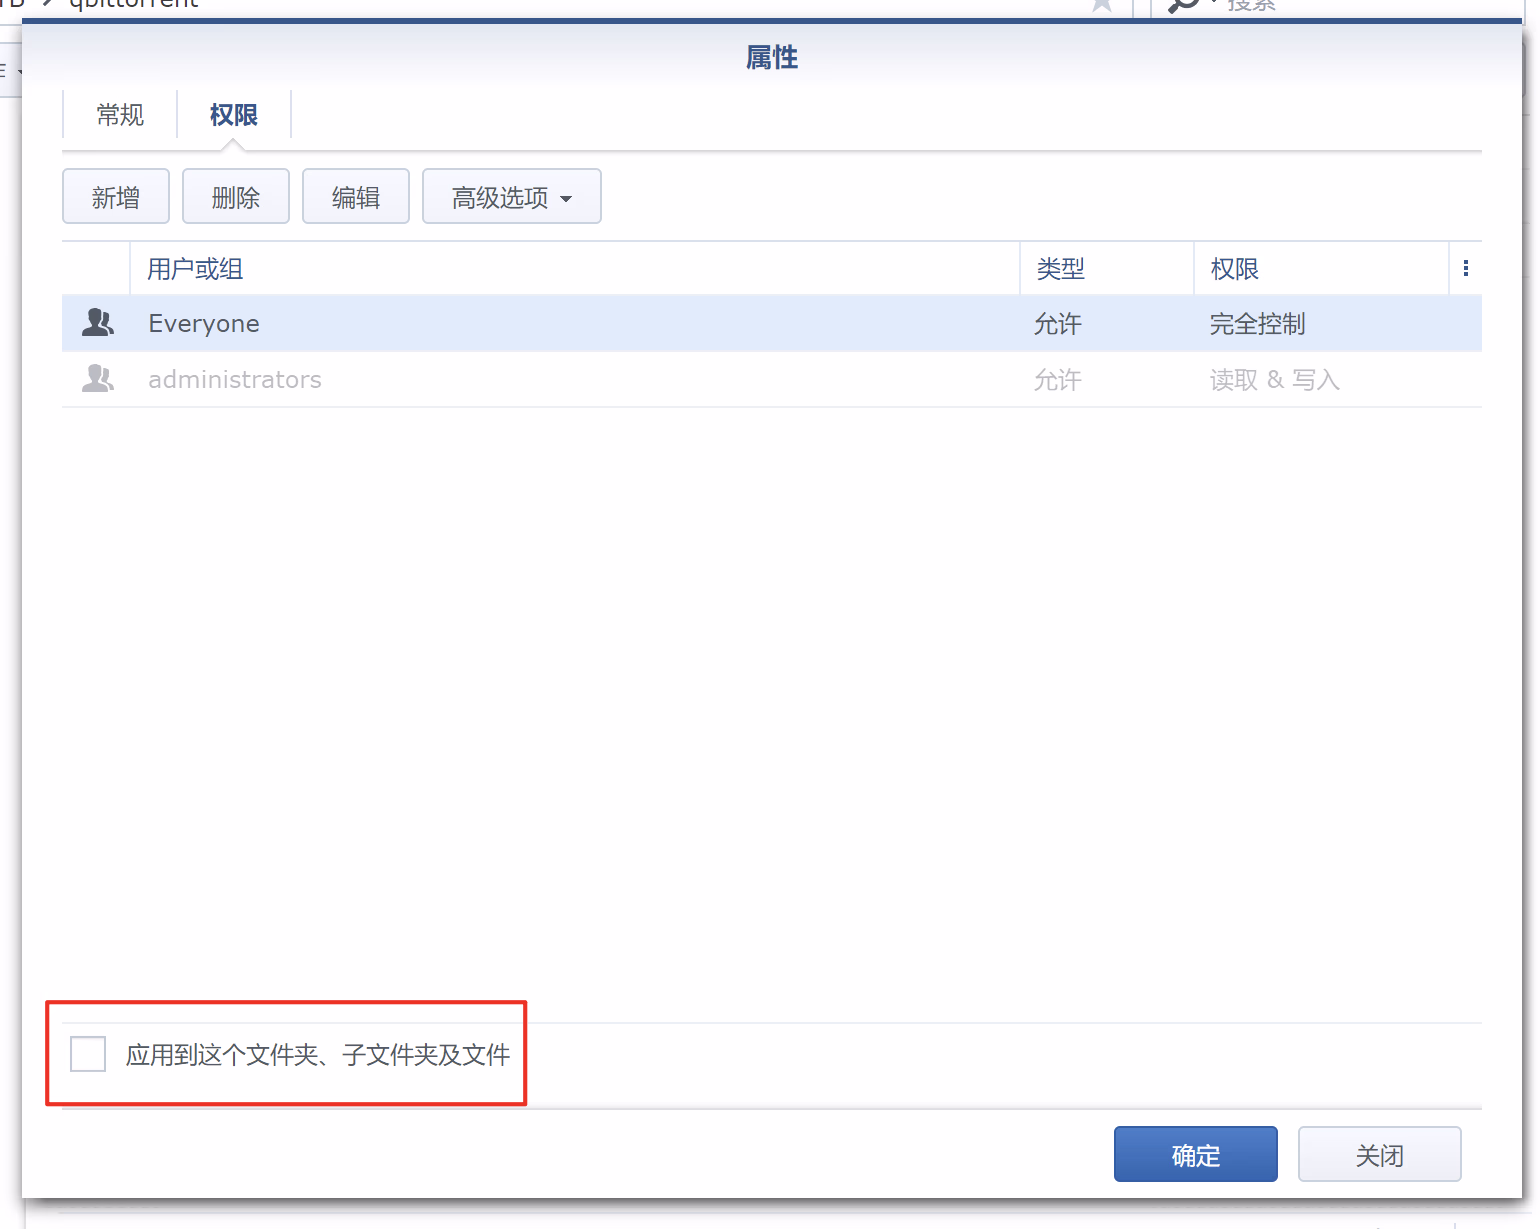Expand the 高级选项 dropdown

click(x=511, y=197)
